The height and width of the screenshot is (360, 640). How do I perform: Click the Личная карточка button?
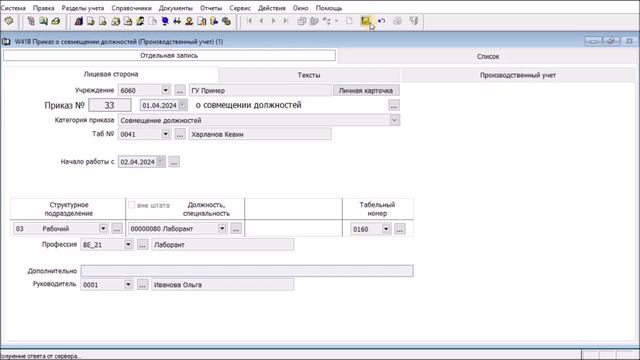coord(366,90)
